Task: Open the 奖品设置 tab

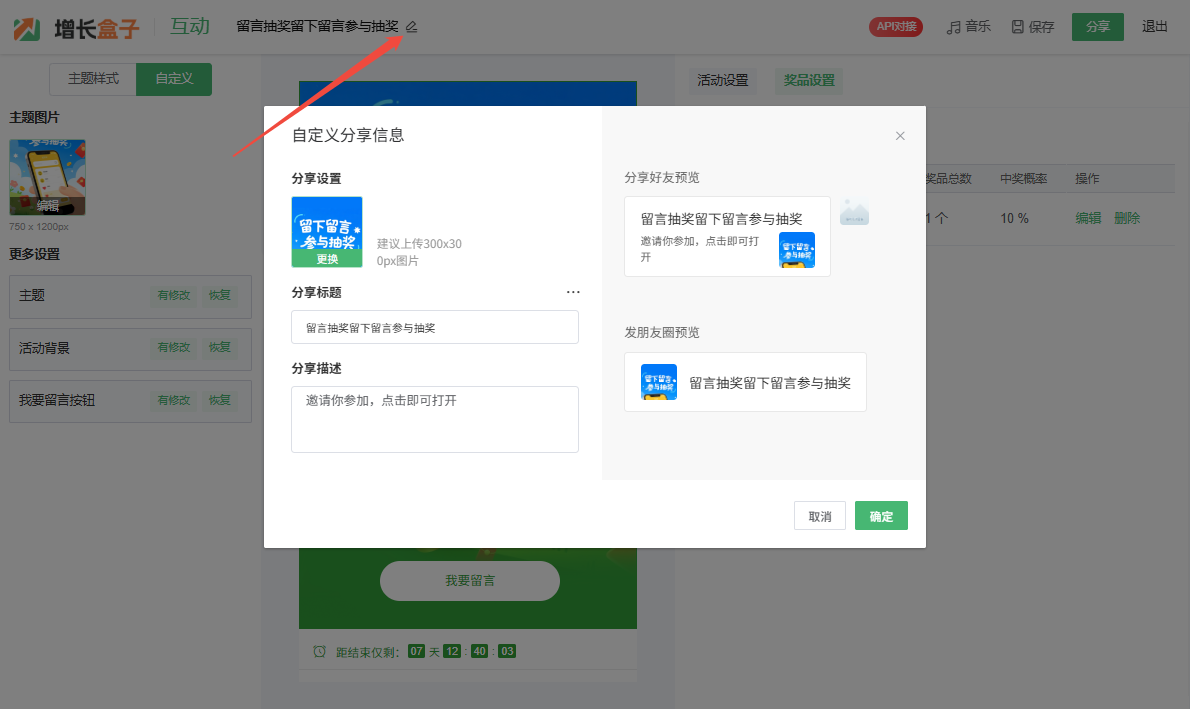Action: 809,80
